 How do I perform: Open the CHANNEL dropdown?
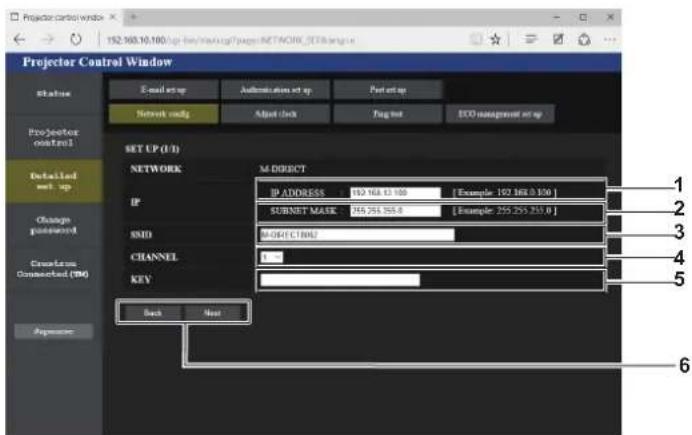click(x=271, y=257)
